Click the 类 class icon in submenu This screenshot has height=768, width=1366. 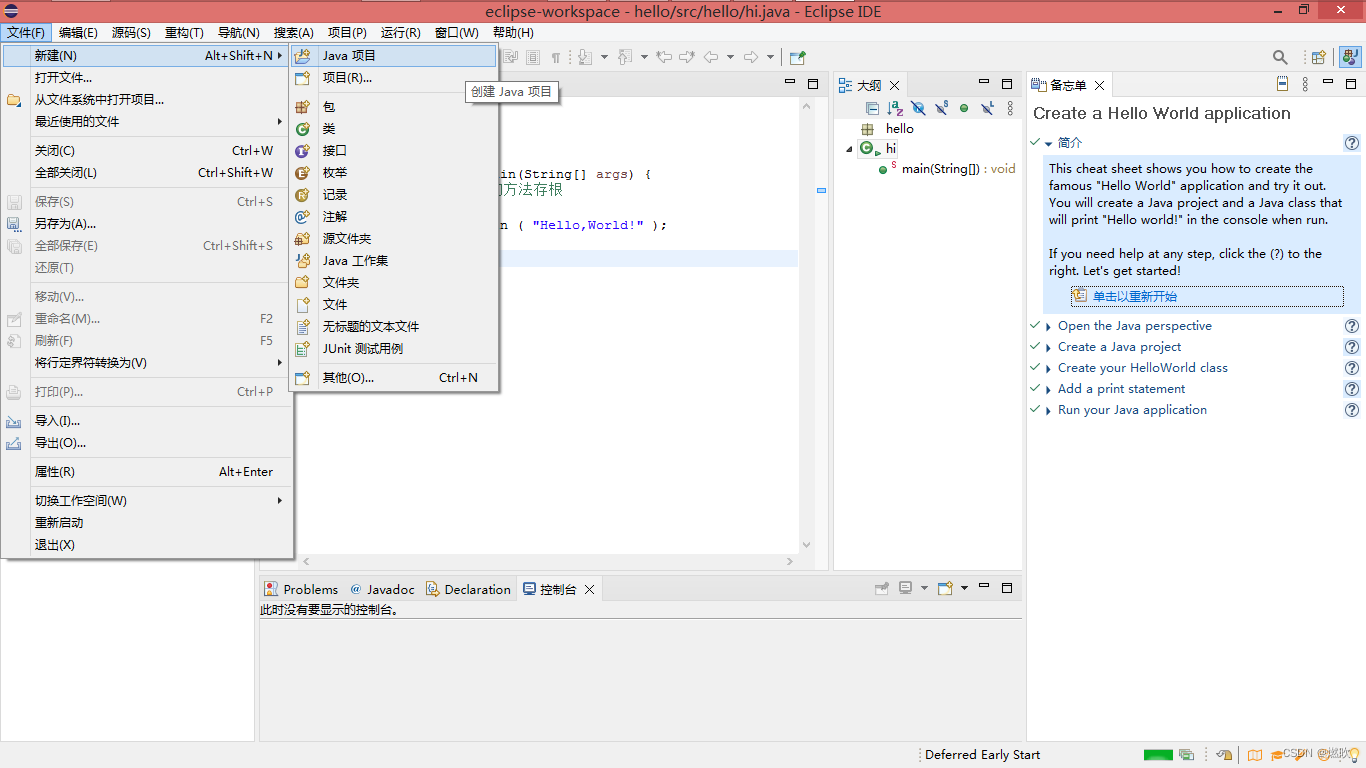point(302,129)
